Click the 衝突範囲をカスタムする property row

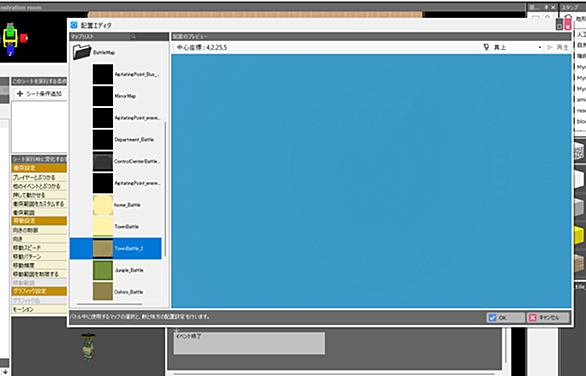tap(39, 204)
